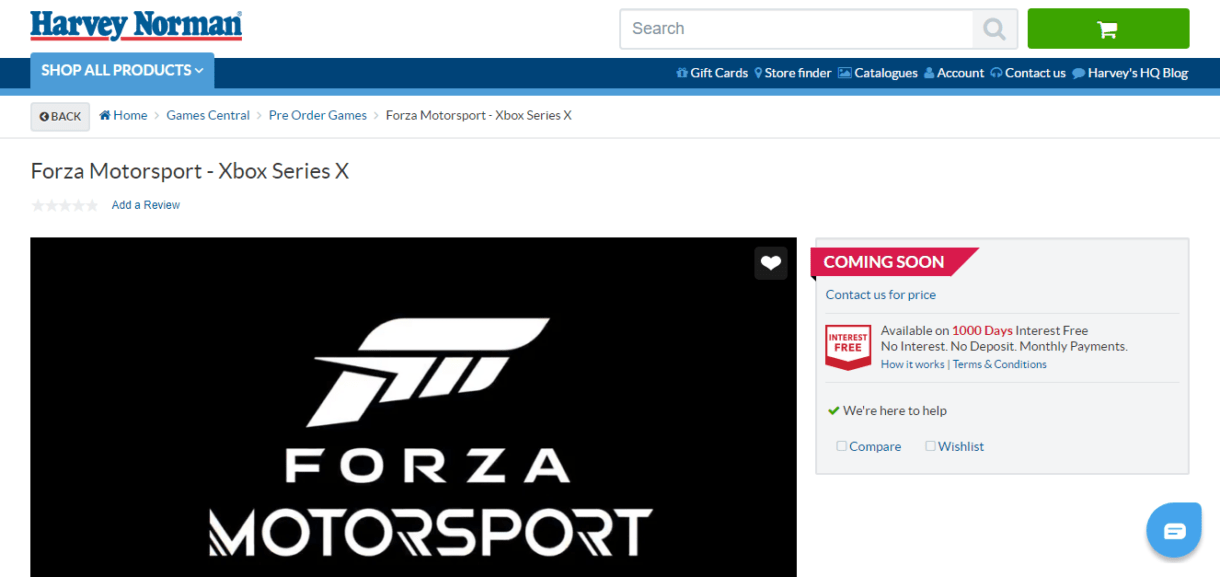Open Games Central breadcrumb link

(208, 115)
